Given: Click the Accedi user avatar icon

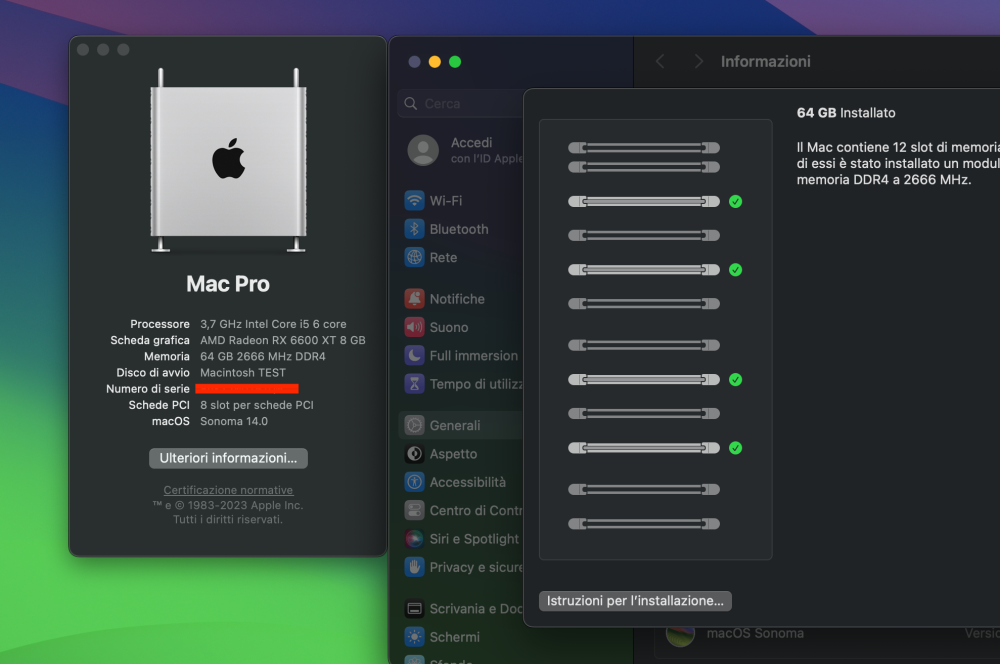Looking at the screenshot, I should (x=423, y=151).
